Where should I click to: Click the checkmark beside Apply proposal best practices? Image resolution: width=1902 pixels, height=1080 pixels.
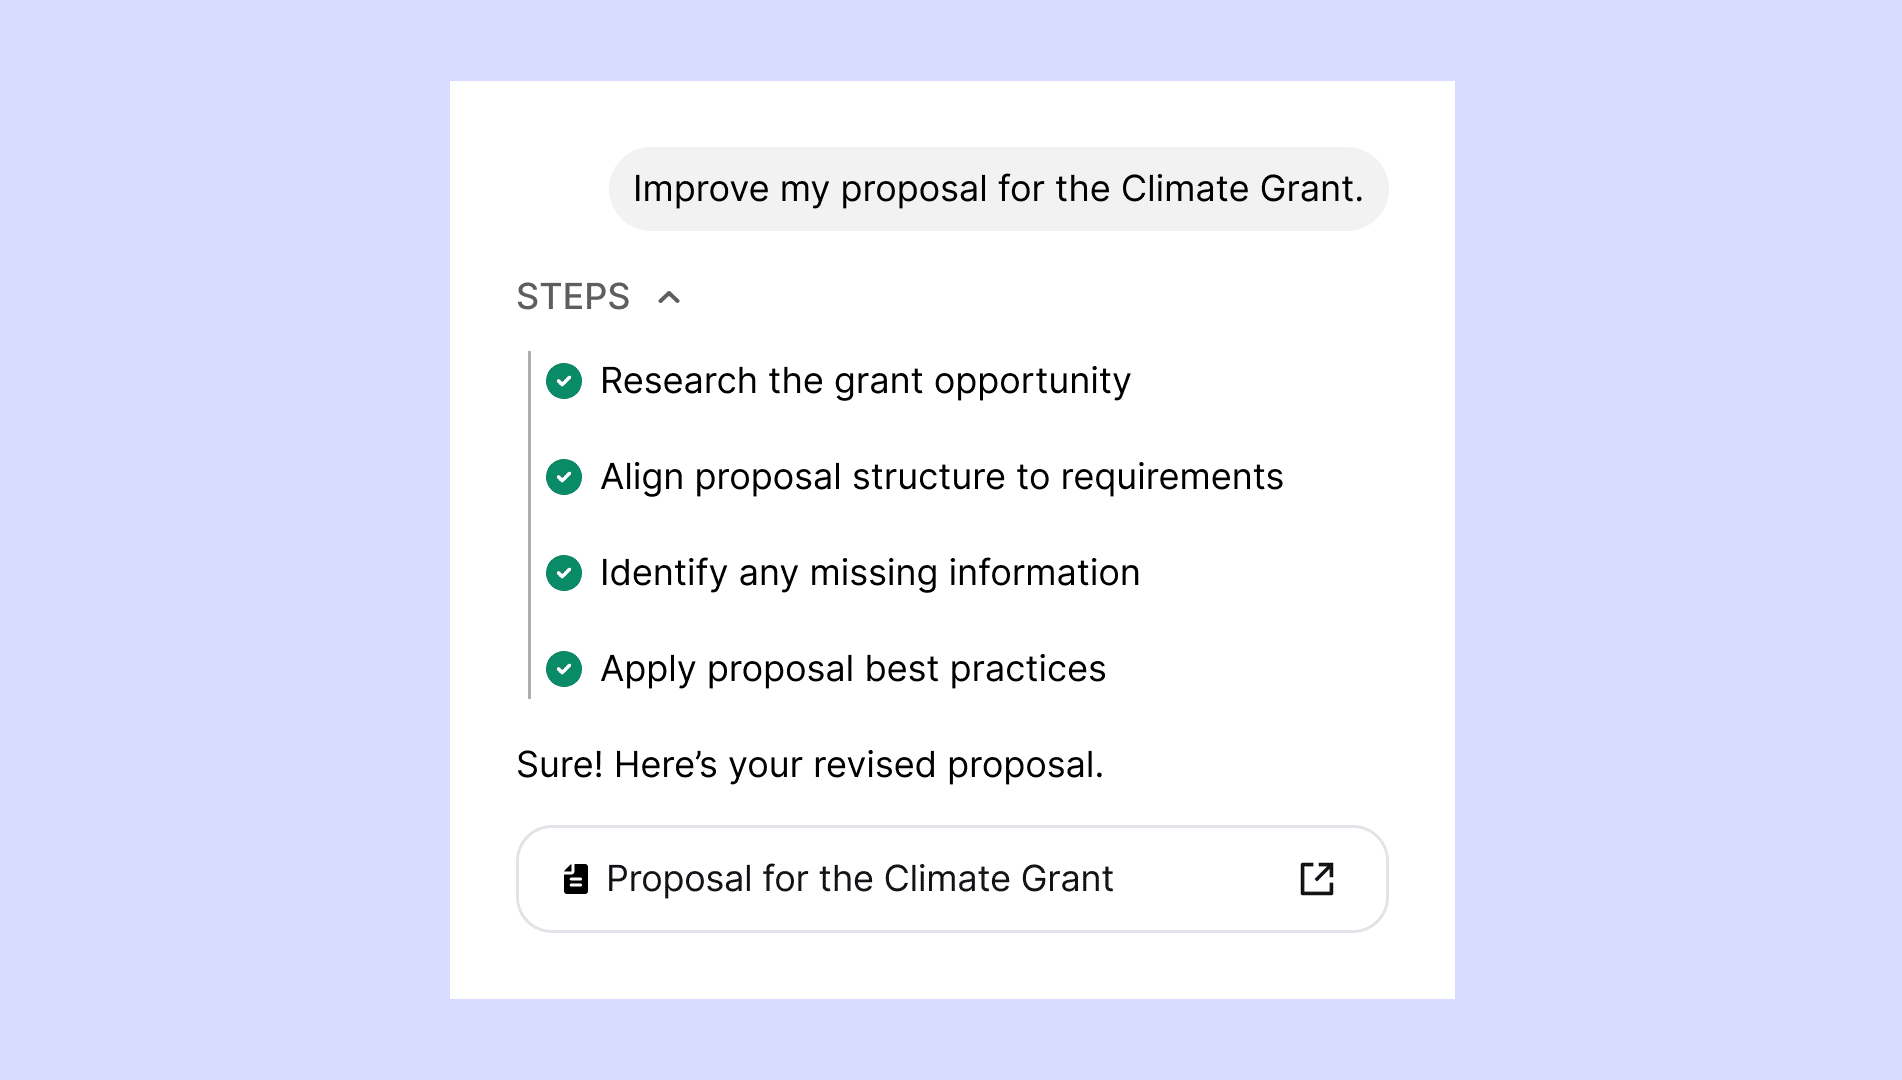point(564,669)
